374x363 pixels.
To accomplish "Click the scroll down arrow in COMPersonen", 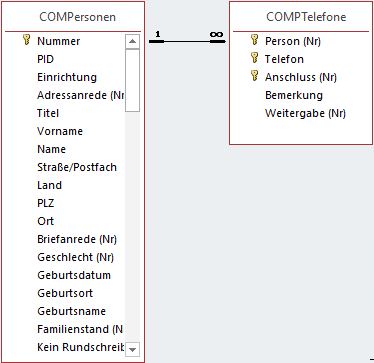I will [132, 349].
